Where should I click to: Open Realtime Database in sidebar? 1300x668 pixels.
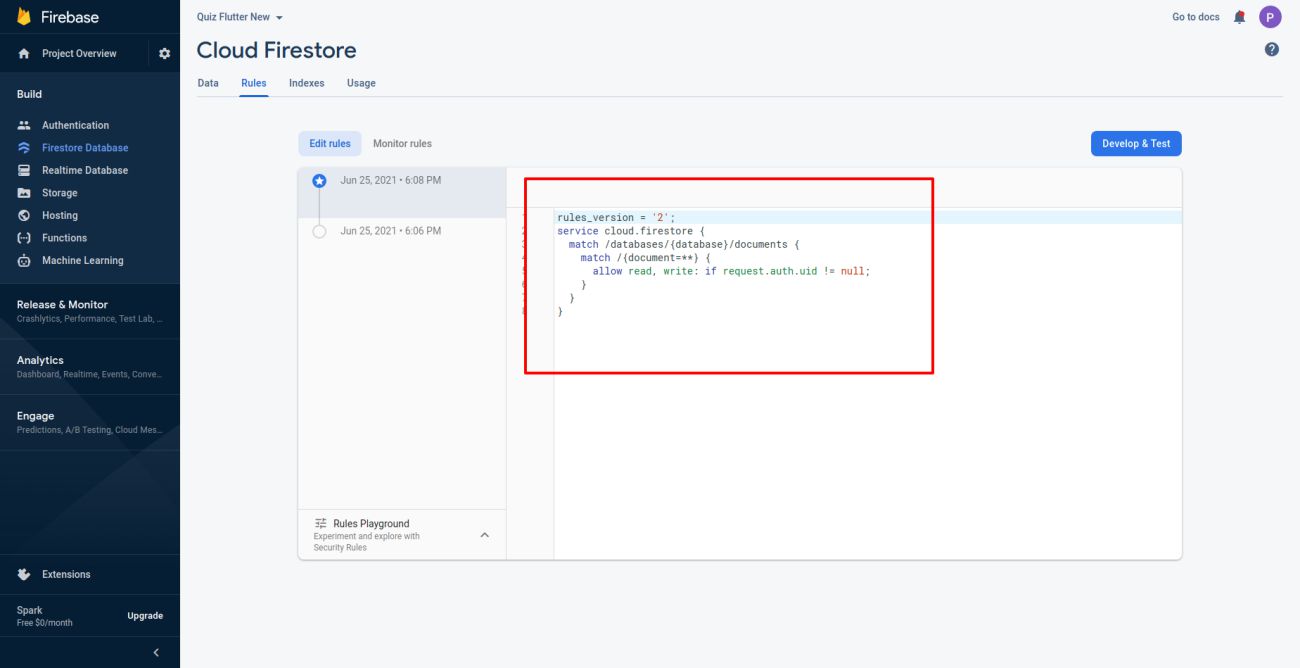coord(84,170)
